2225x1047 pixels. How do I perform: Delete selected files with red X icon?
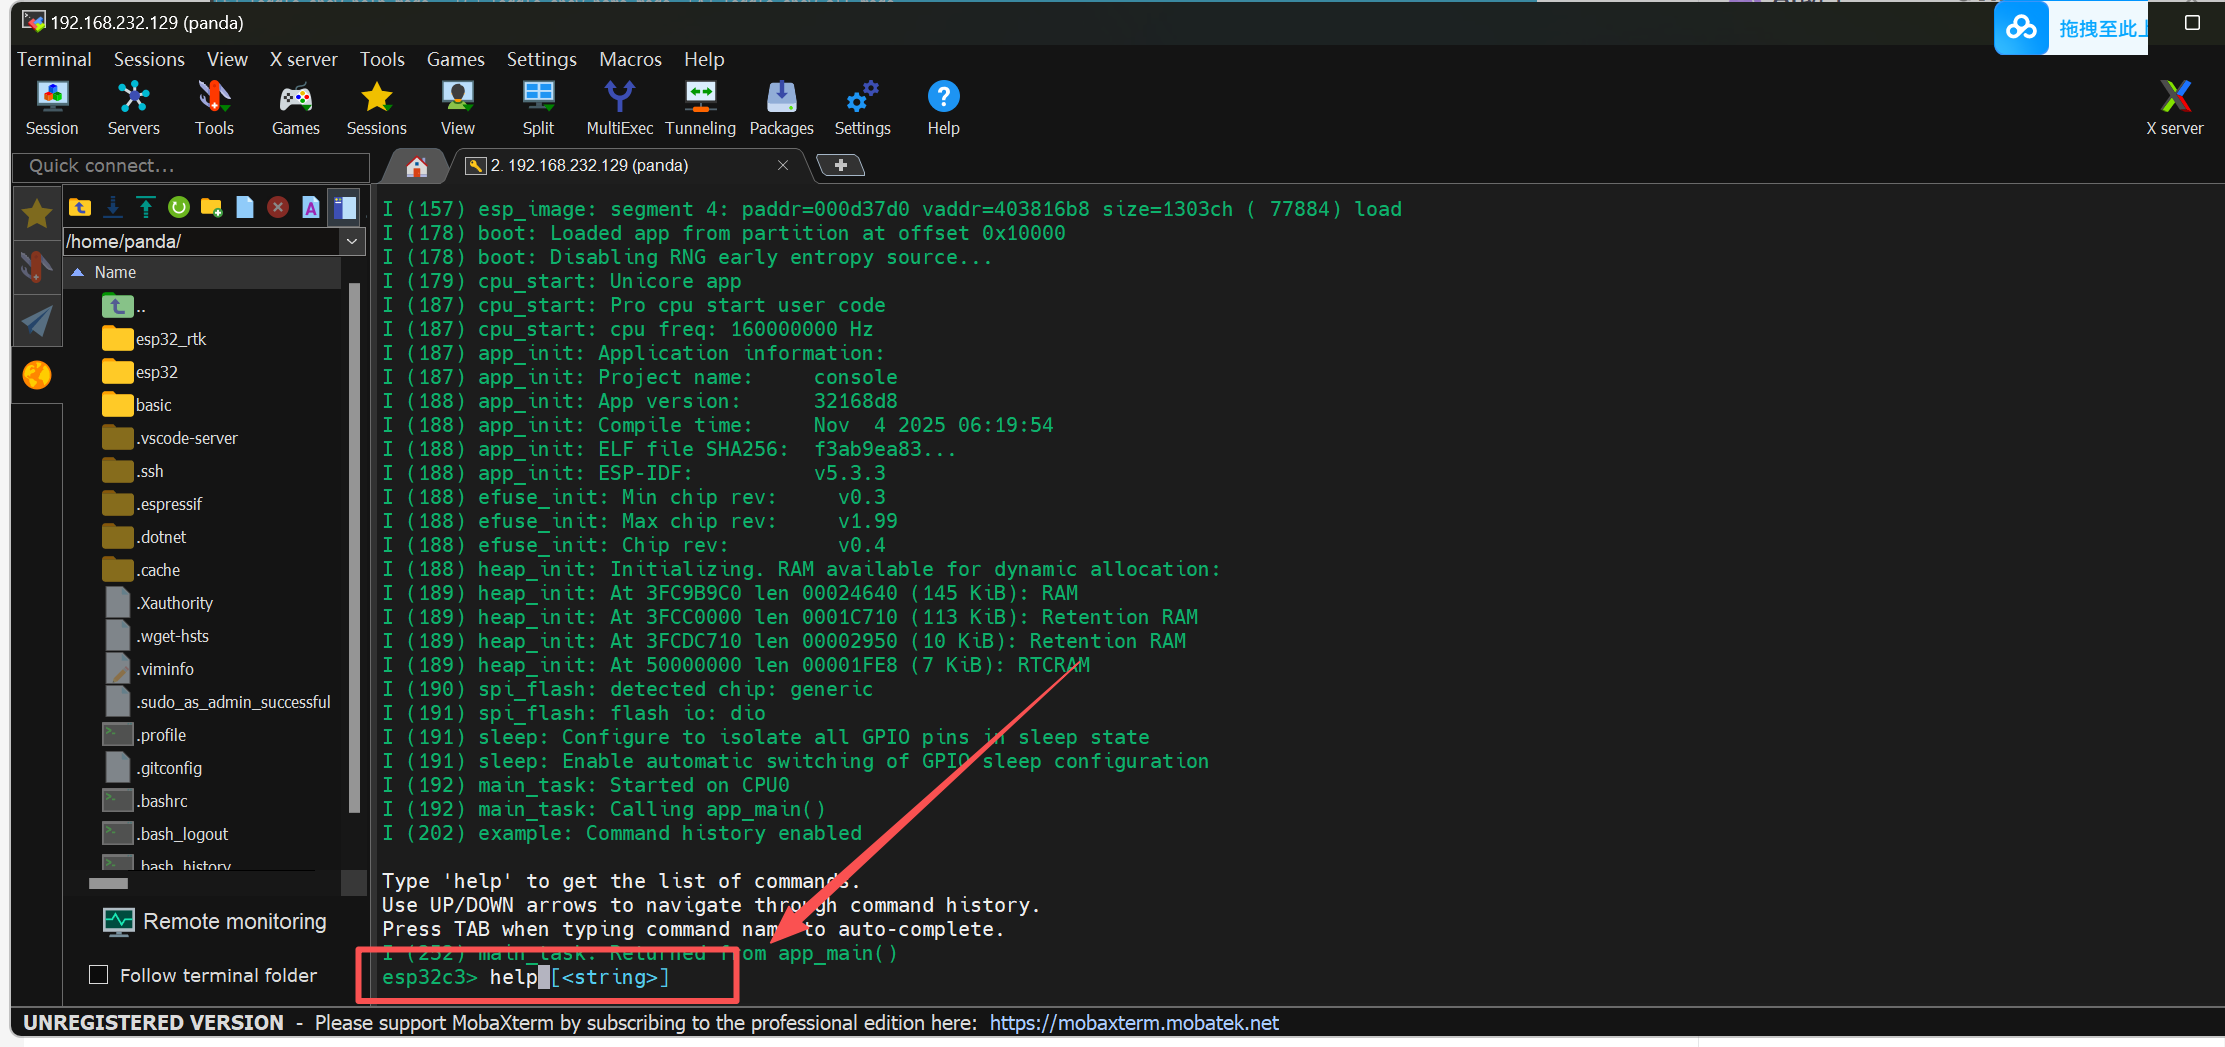pyautogui.click(x=278, y=207)
